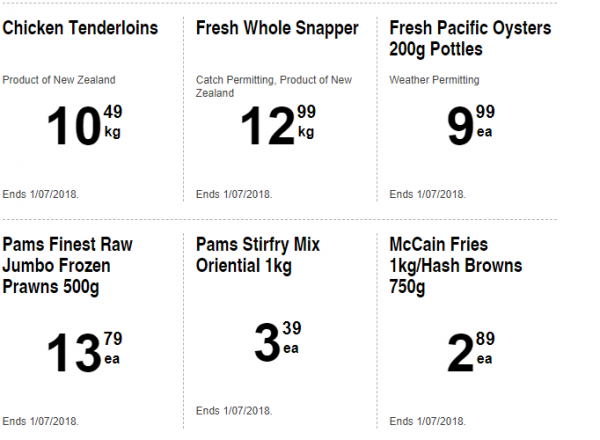Open the Chicken Tenderloins product title
Screen dimensions: 600x440
tap(80, 28)
